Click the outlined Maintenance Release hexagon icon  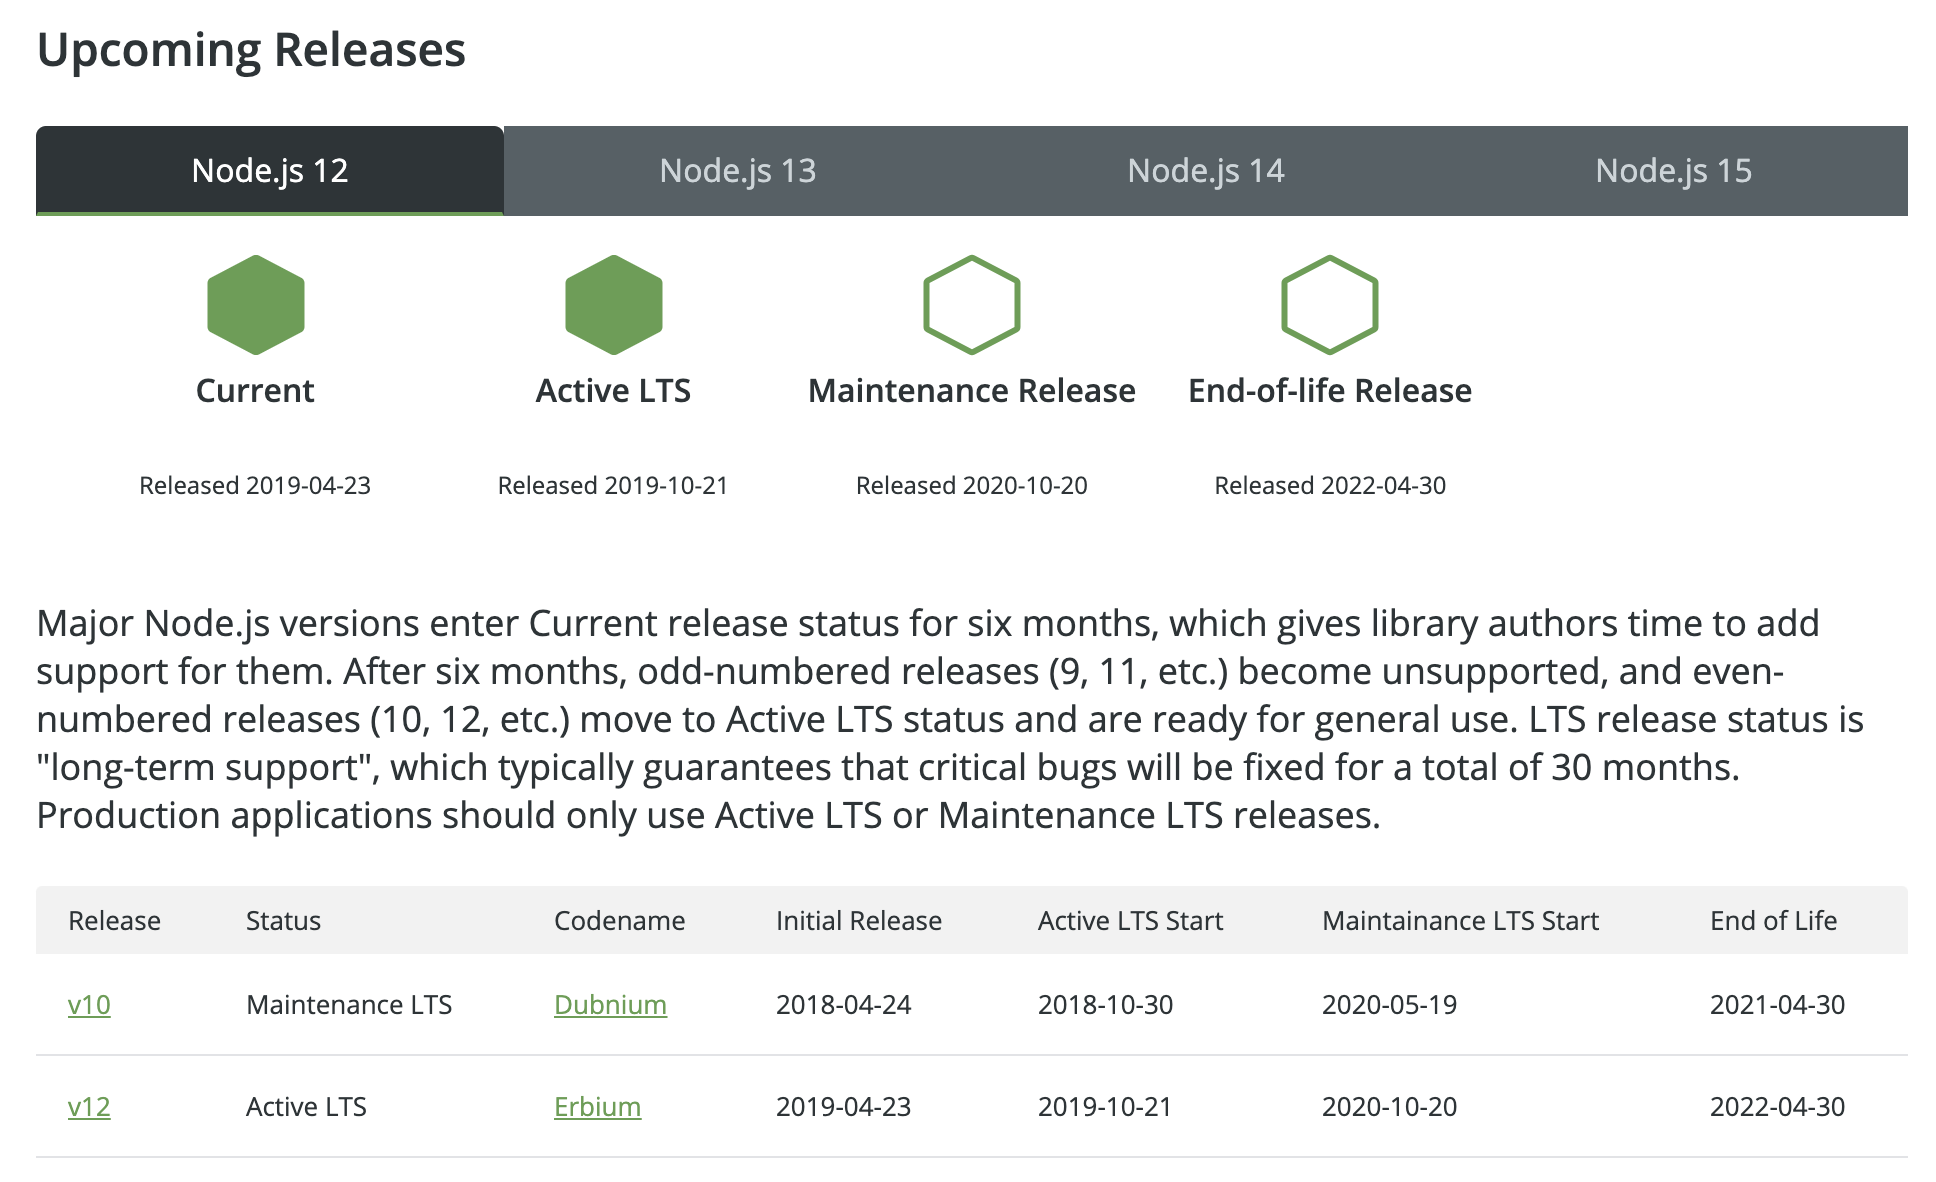pyautogui.click(x=972, y=305)
